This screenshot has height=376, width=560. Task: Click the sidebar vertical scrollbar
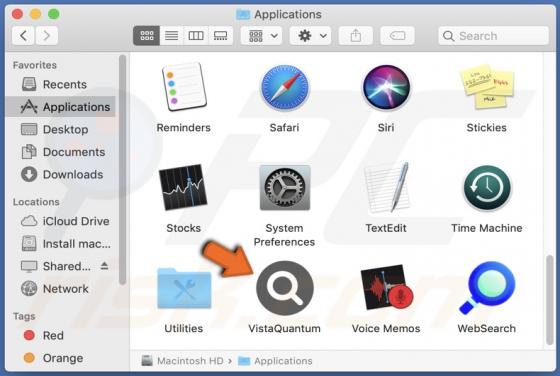122,170
